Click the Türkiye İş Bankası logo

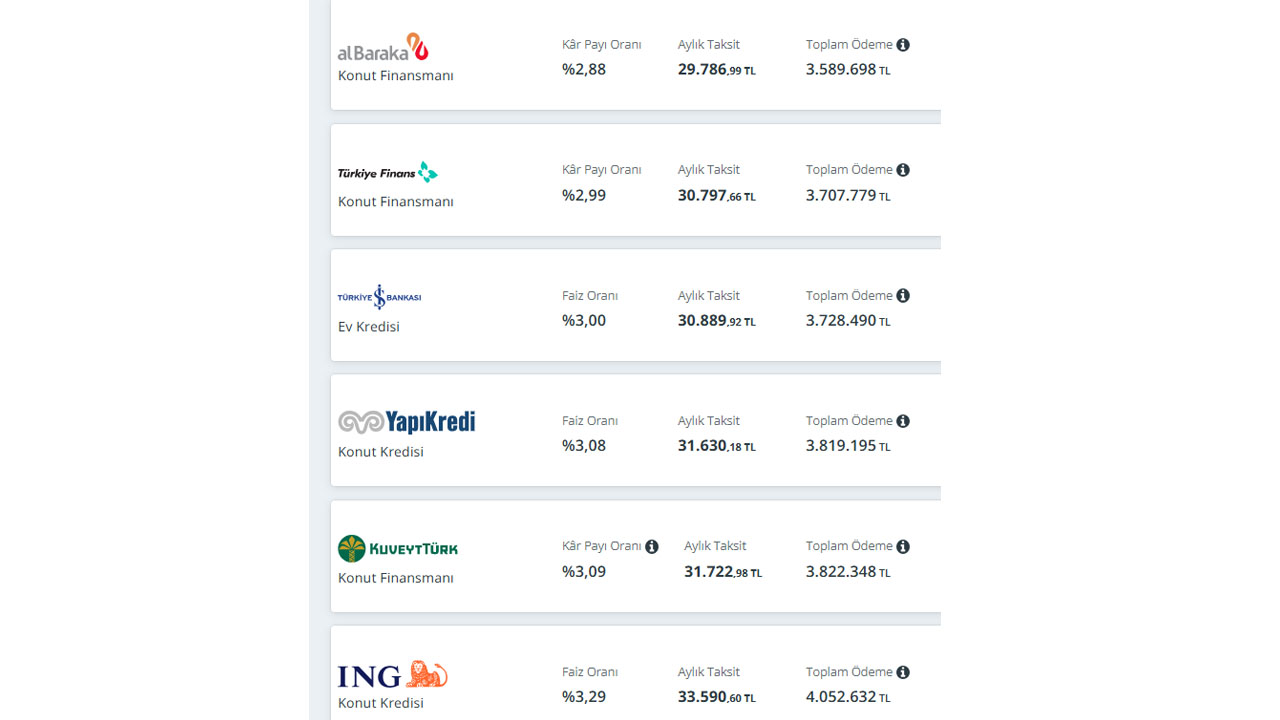pos(380,297)
